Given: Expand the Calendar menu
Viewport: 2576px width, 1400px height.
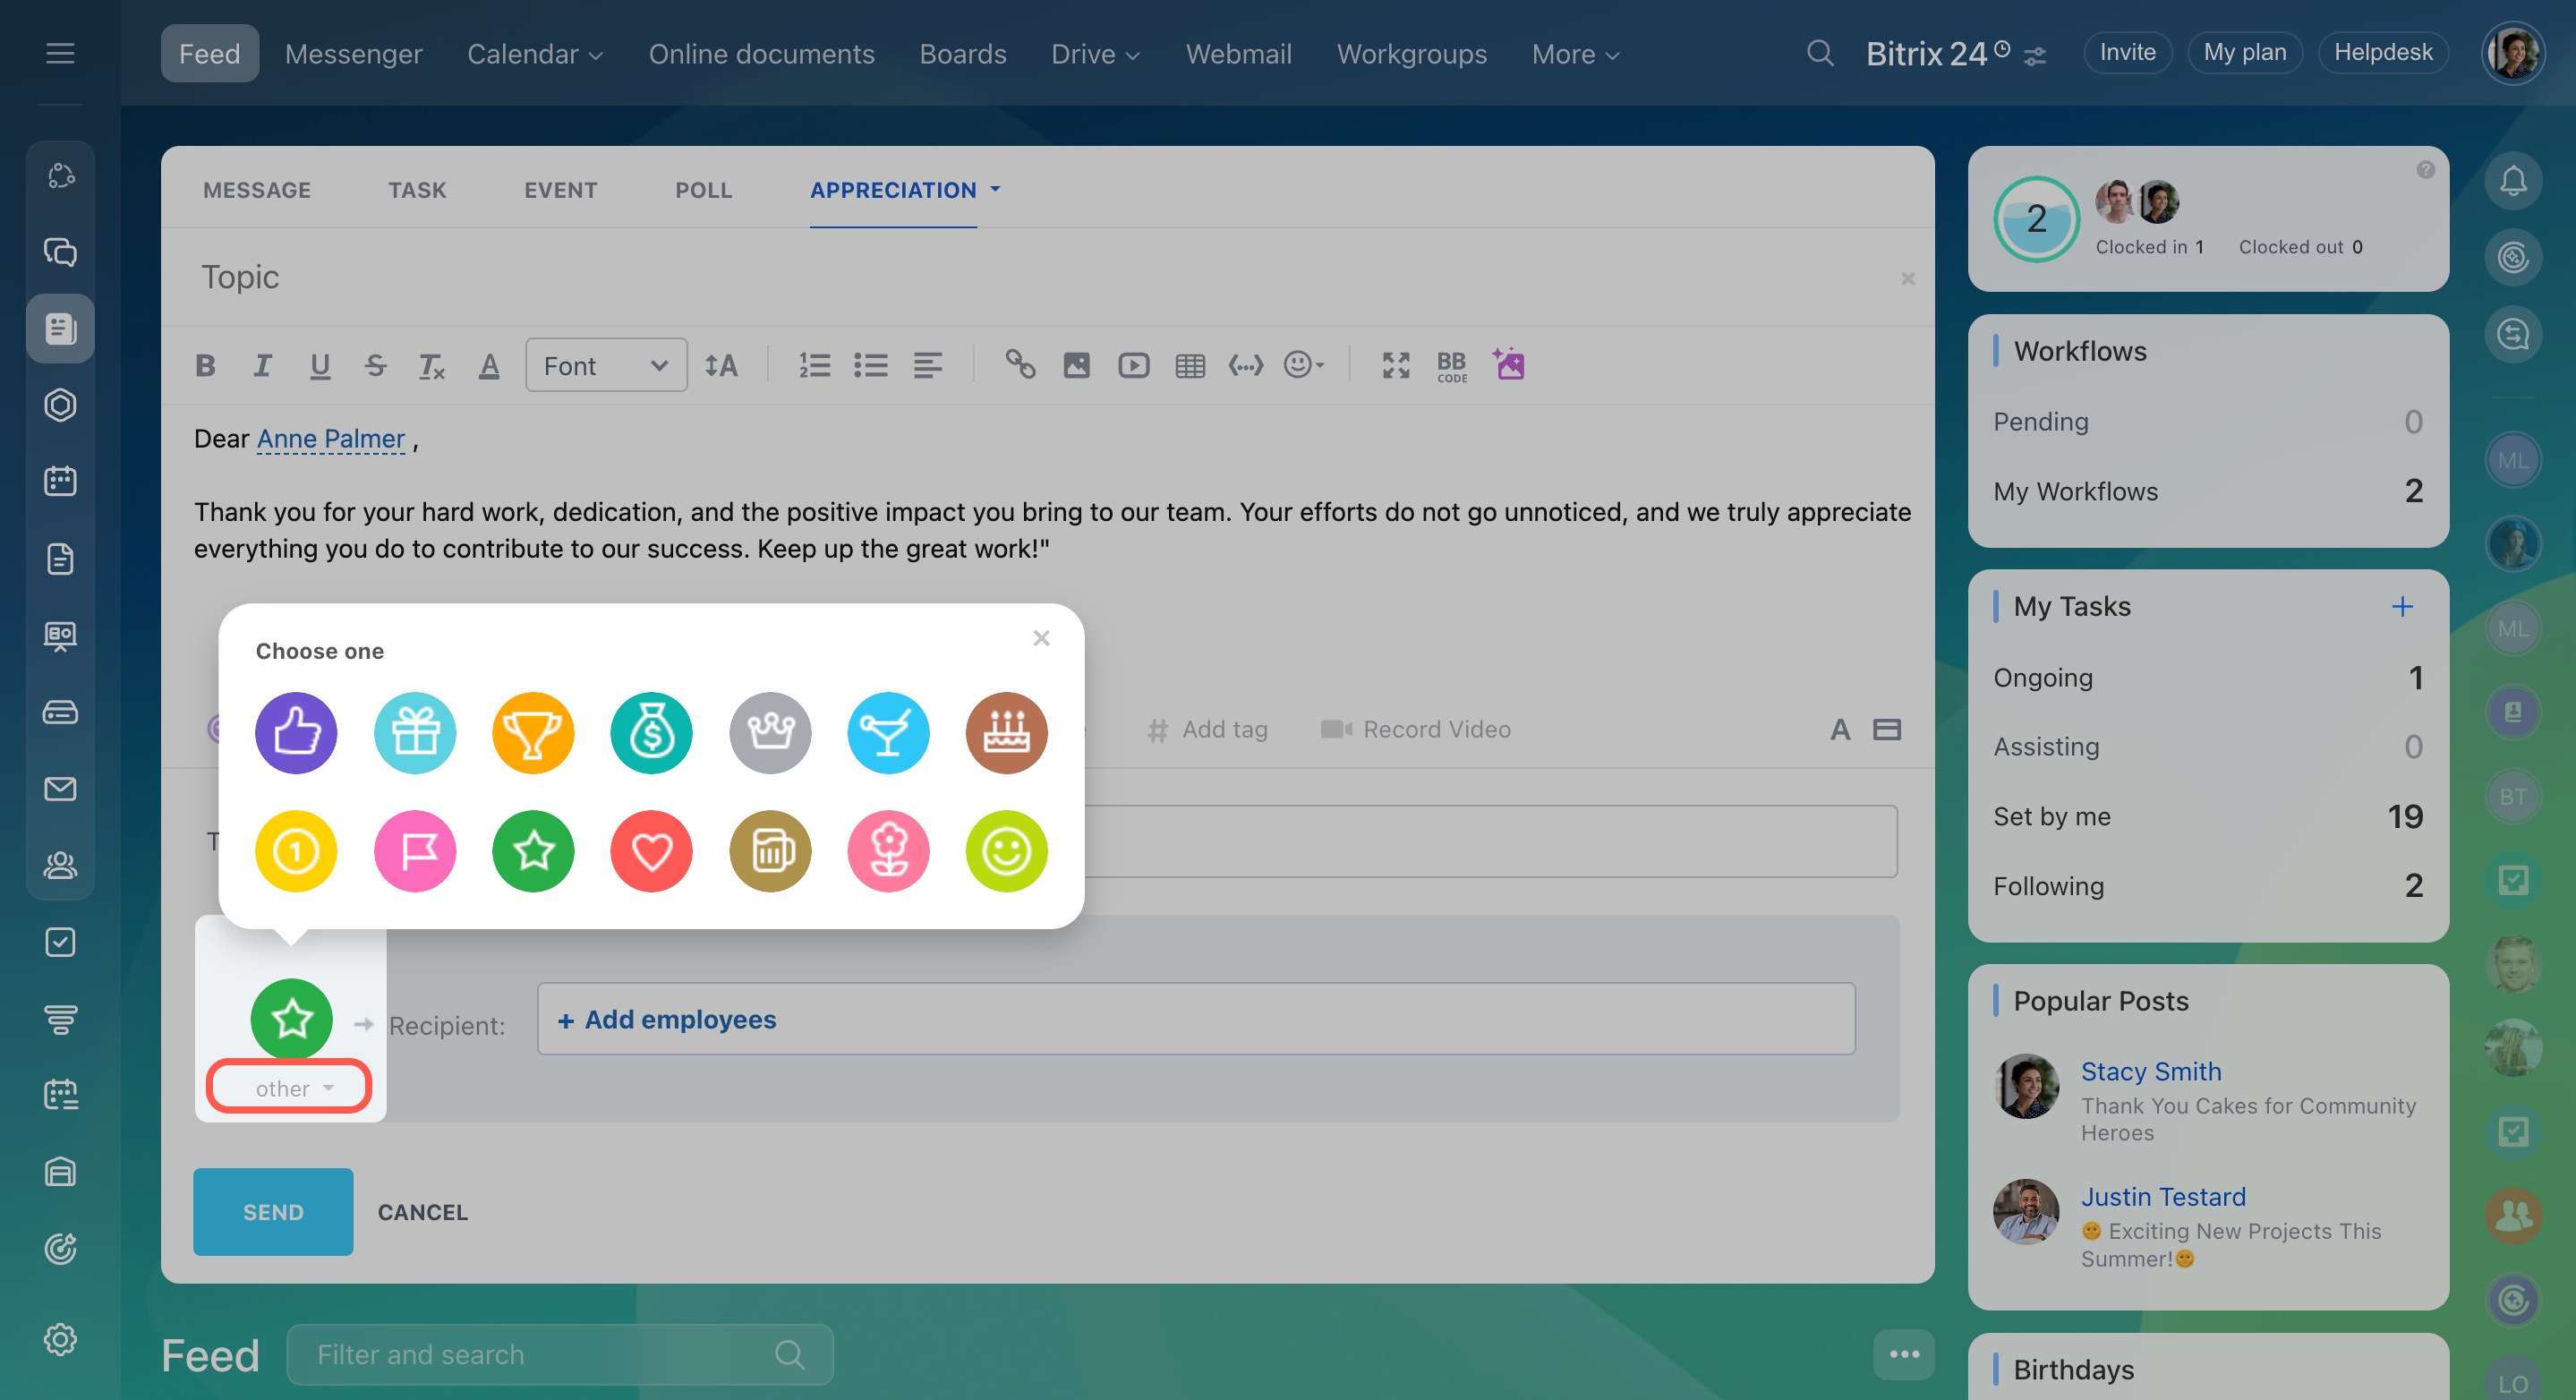Looking at the screenshot, I should click(x=535, y=54).
